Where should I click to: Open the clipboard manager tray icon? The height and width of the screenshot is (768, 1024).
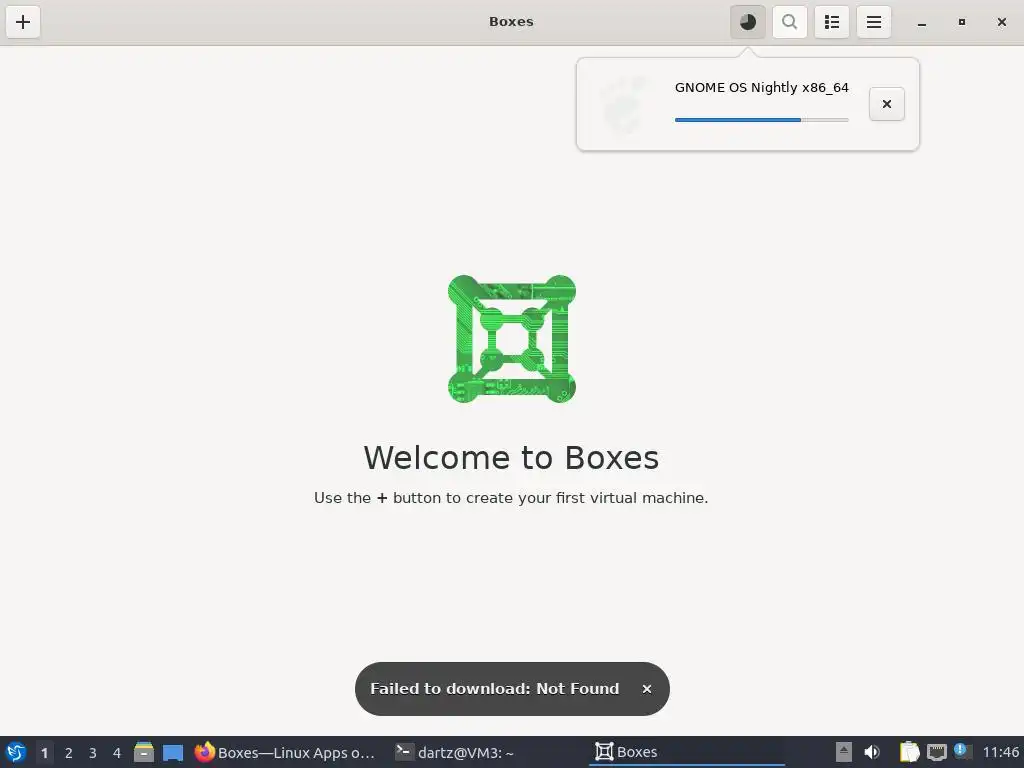pyautogui.click(x=909, y=752)
